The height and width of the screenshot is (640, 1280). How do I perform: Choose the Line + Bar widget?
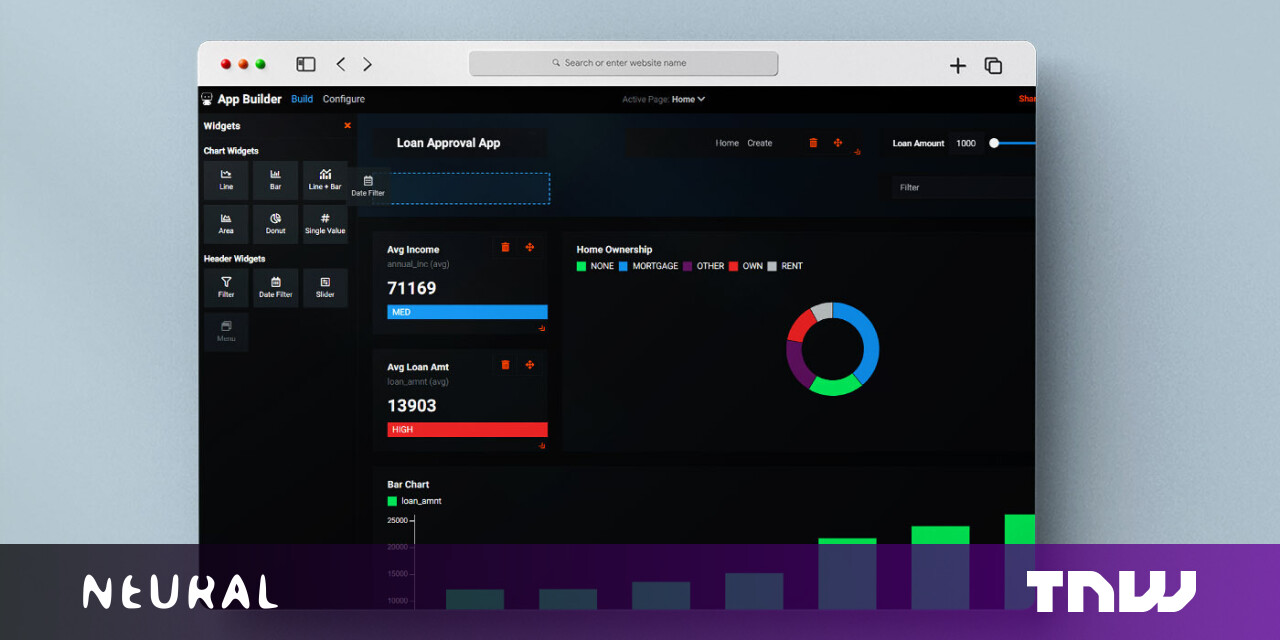point(325,180)
